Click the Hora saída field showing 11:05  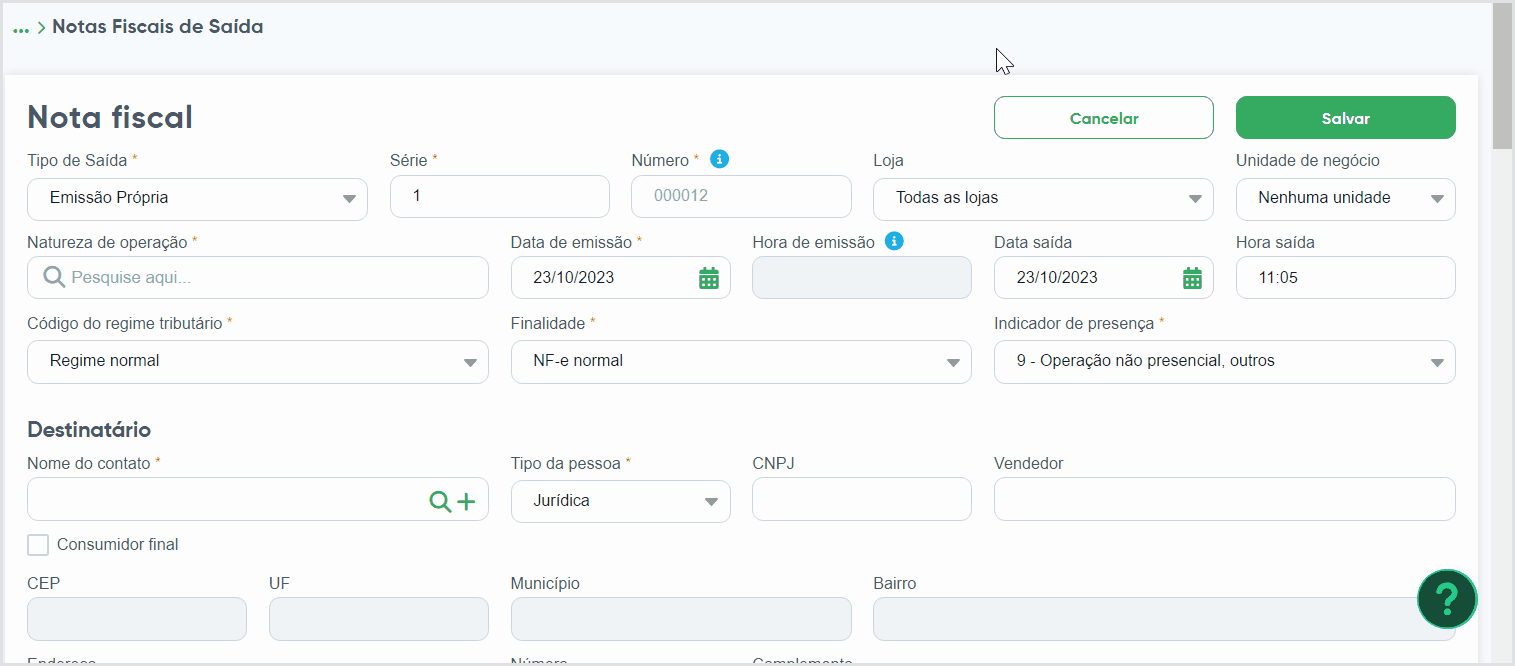(1346, 277)
